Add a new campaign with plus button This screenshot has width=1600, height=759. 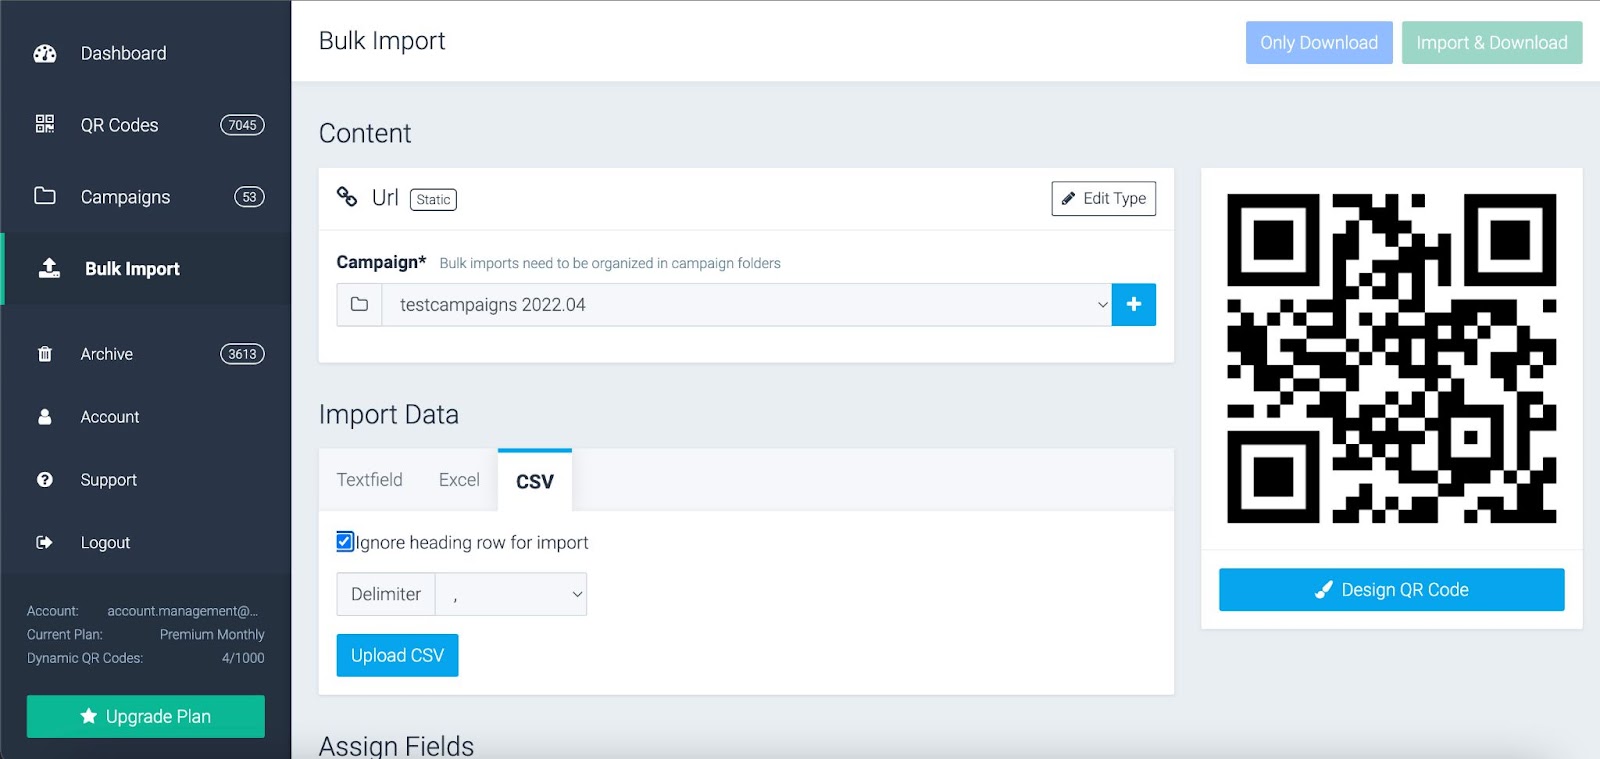[x=1134, y=304]
